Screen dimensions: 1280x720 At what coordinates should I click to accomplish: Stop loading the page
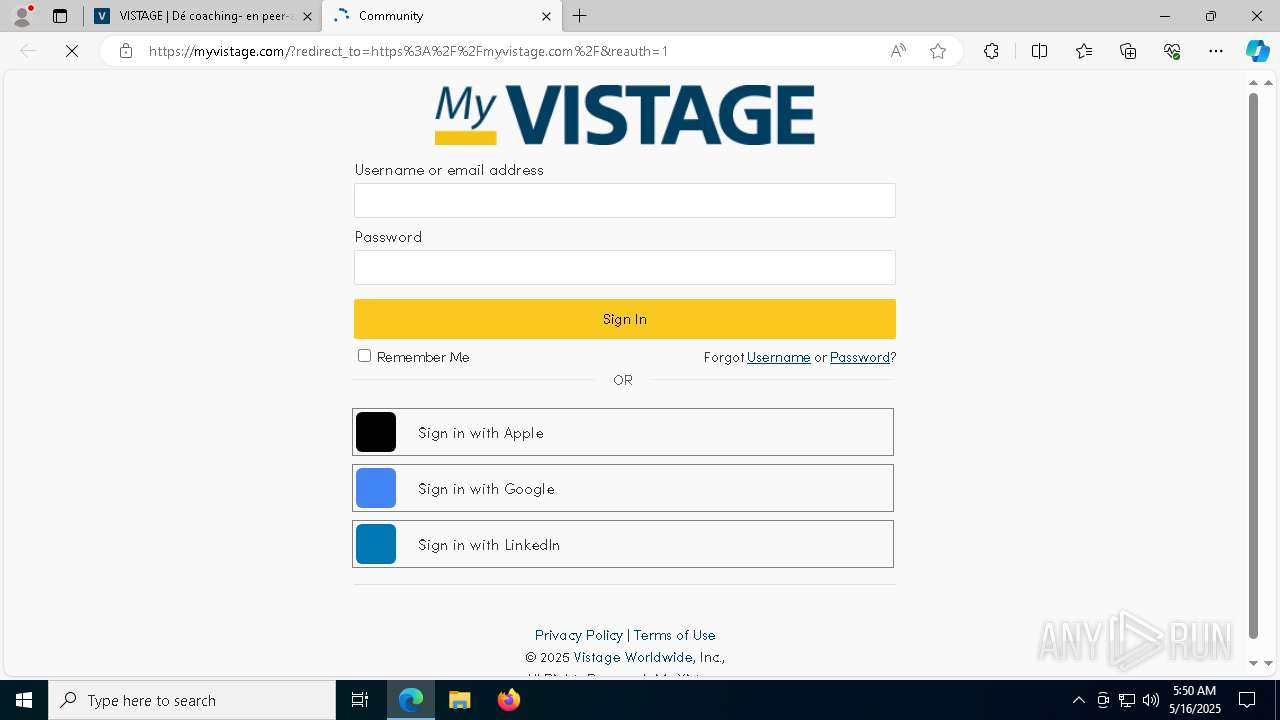tap(72, 51)
